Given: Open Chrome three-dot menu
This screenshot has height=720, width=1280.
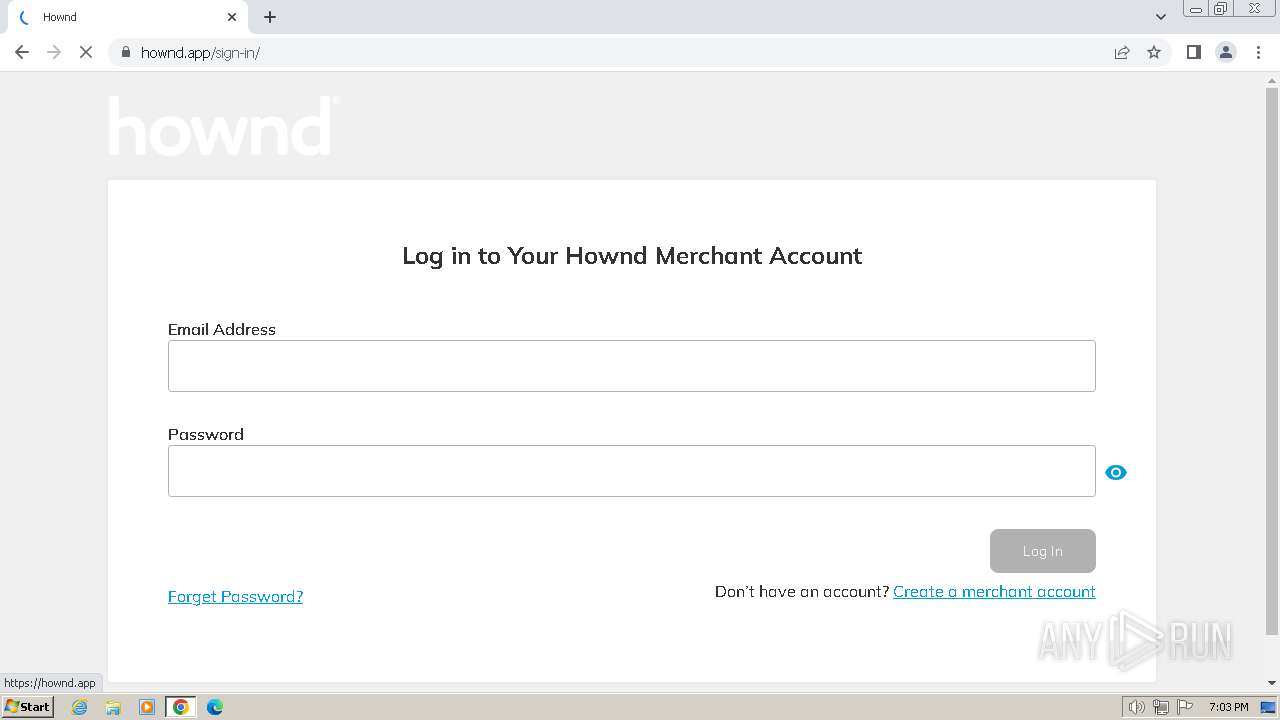Looking at the screenshot, I should [1259, 52].
